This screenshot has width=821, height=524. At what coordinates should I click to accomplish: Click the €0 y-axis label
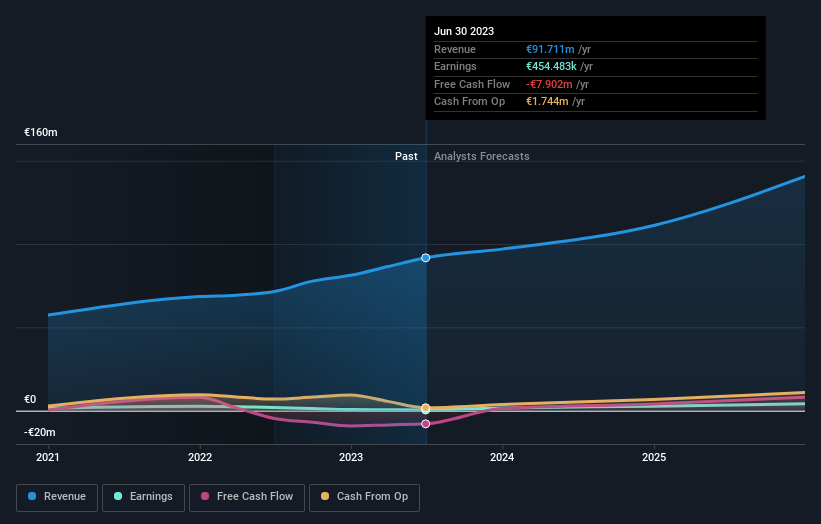coord(30,399)
